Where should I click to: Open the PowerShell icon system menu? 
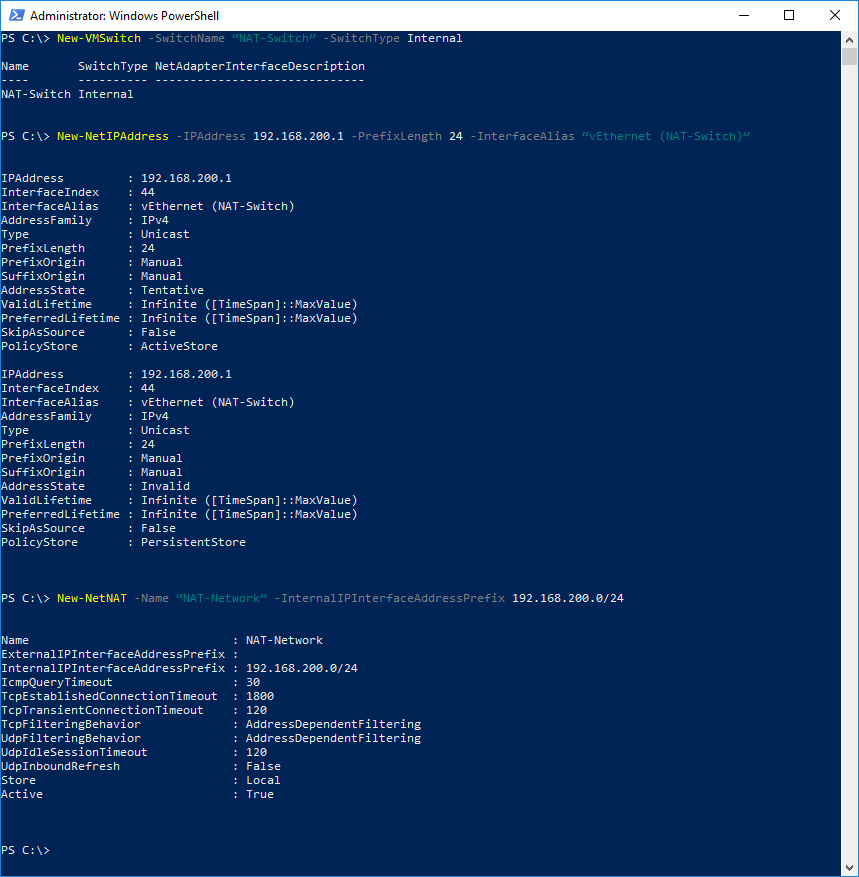17,15
